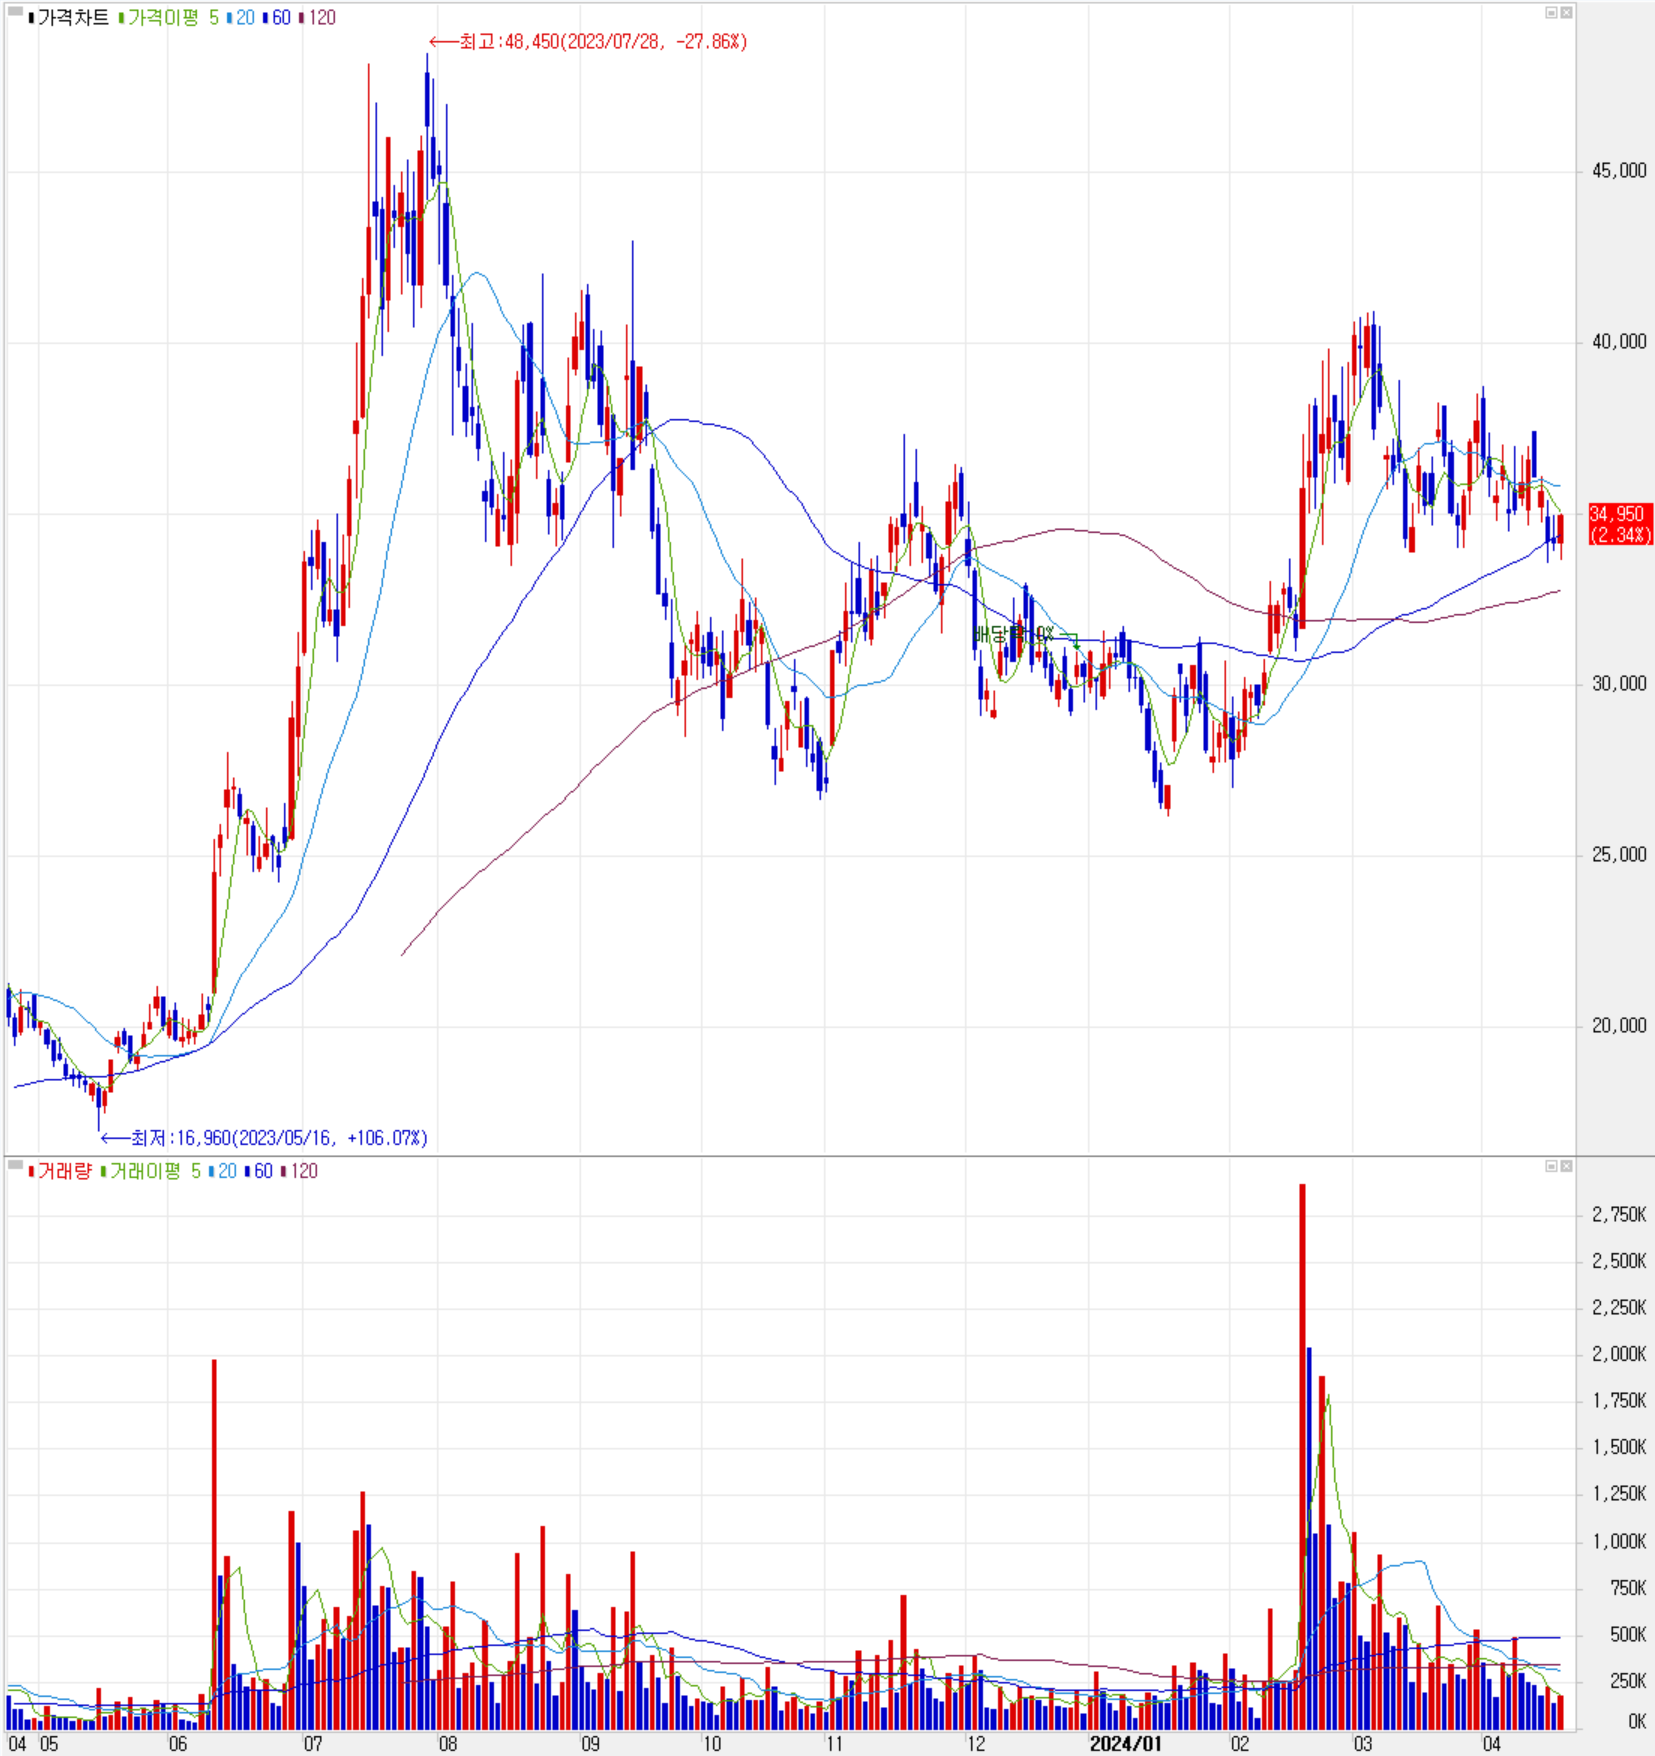Click the 11 month date axis label
This screenshot has height=1756, width=1655.
click(x=833, y=1744)
